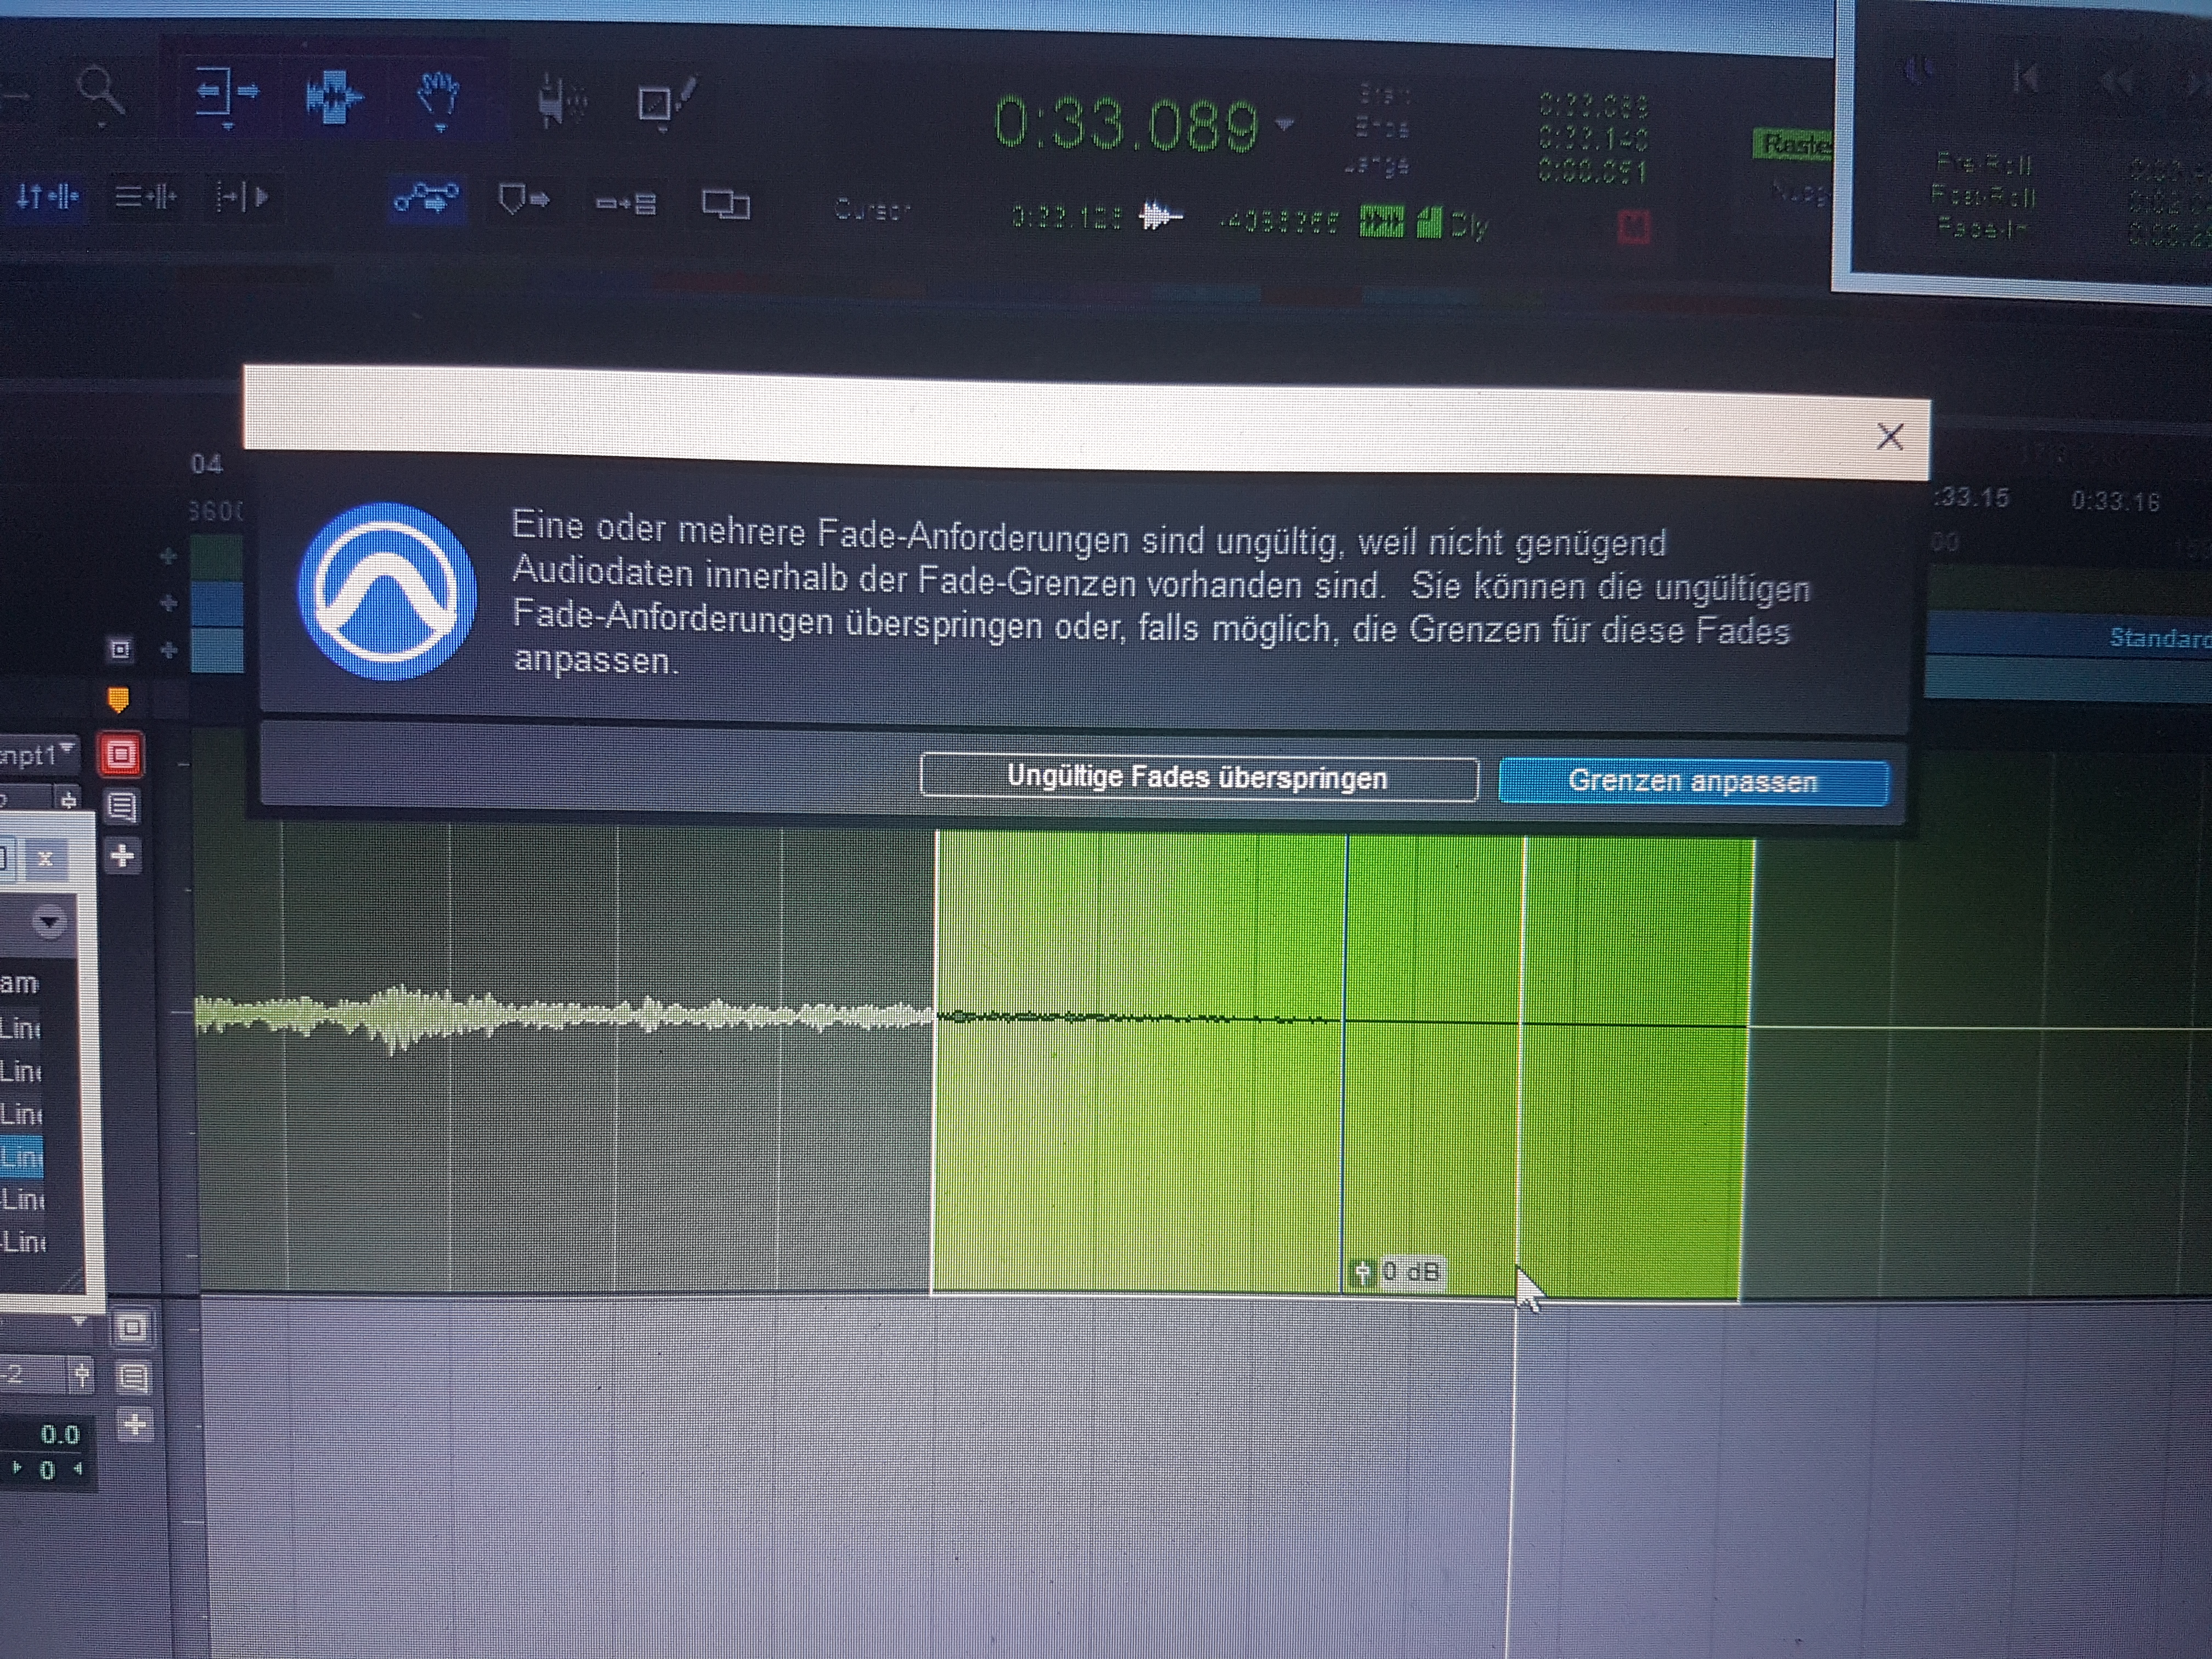The image size is (2212, 1659).
Task: Select the Scrubber speaker tool
Action: [x=561, y=101]
